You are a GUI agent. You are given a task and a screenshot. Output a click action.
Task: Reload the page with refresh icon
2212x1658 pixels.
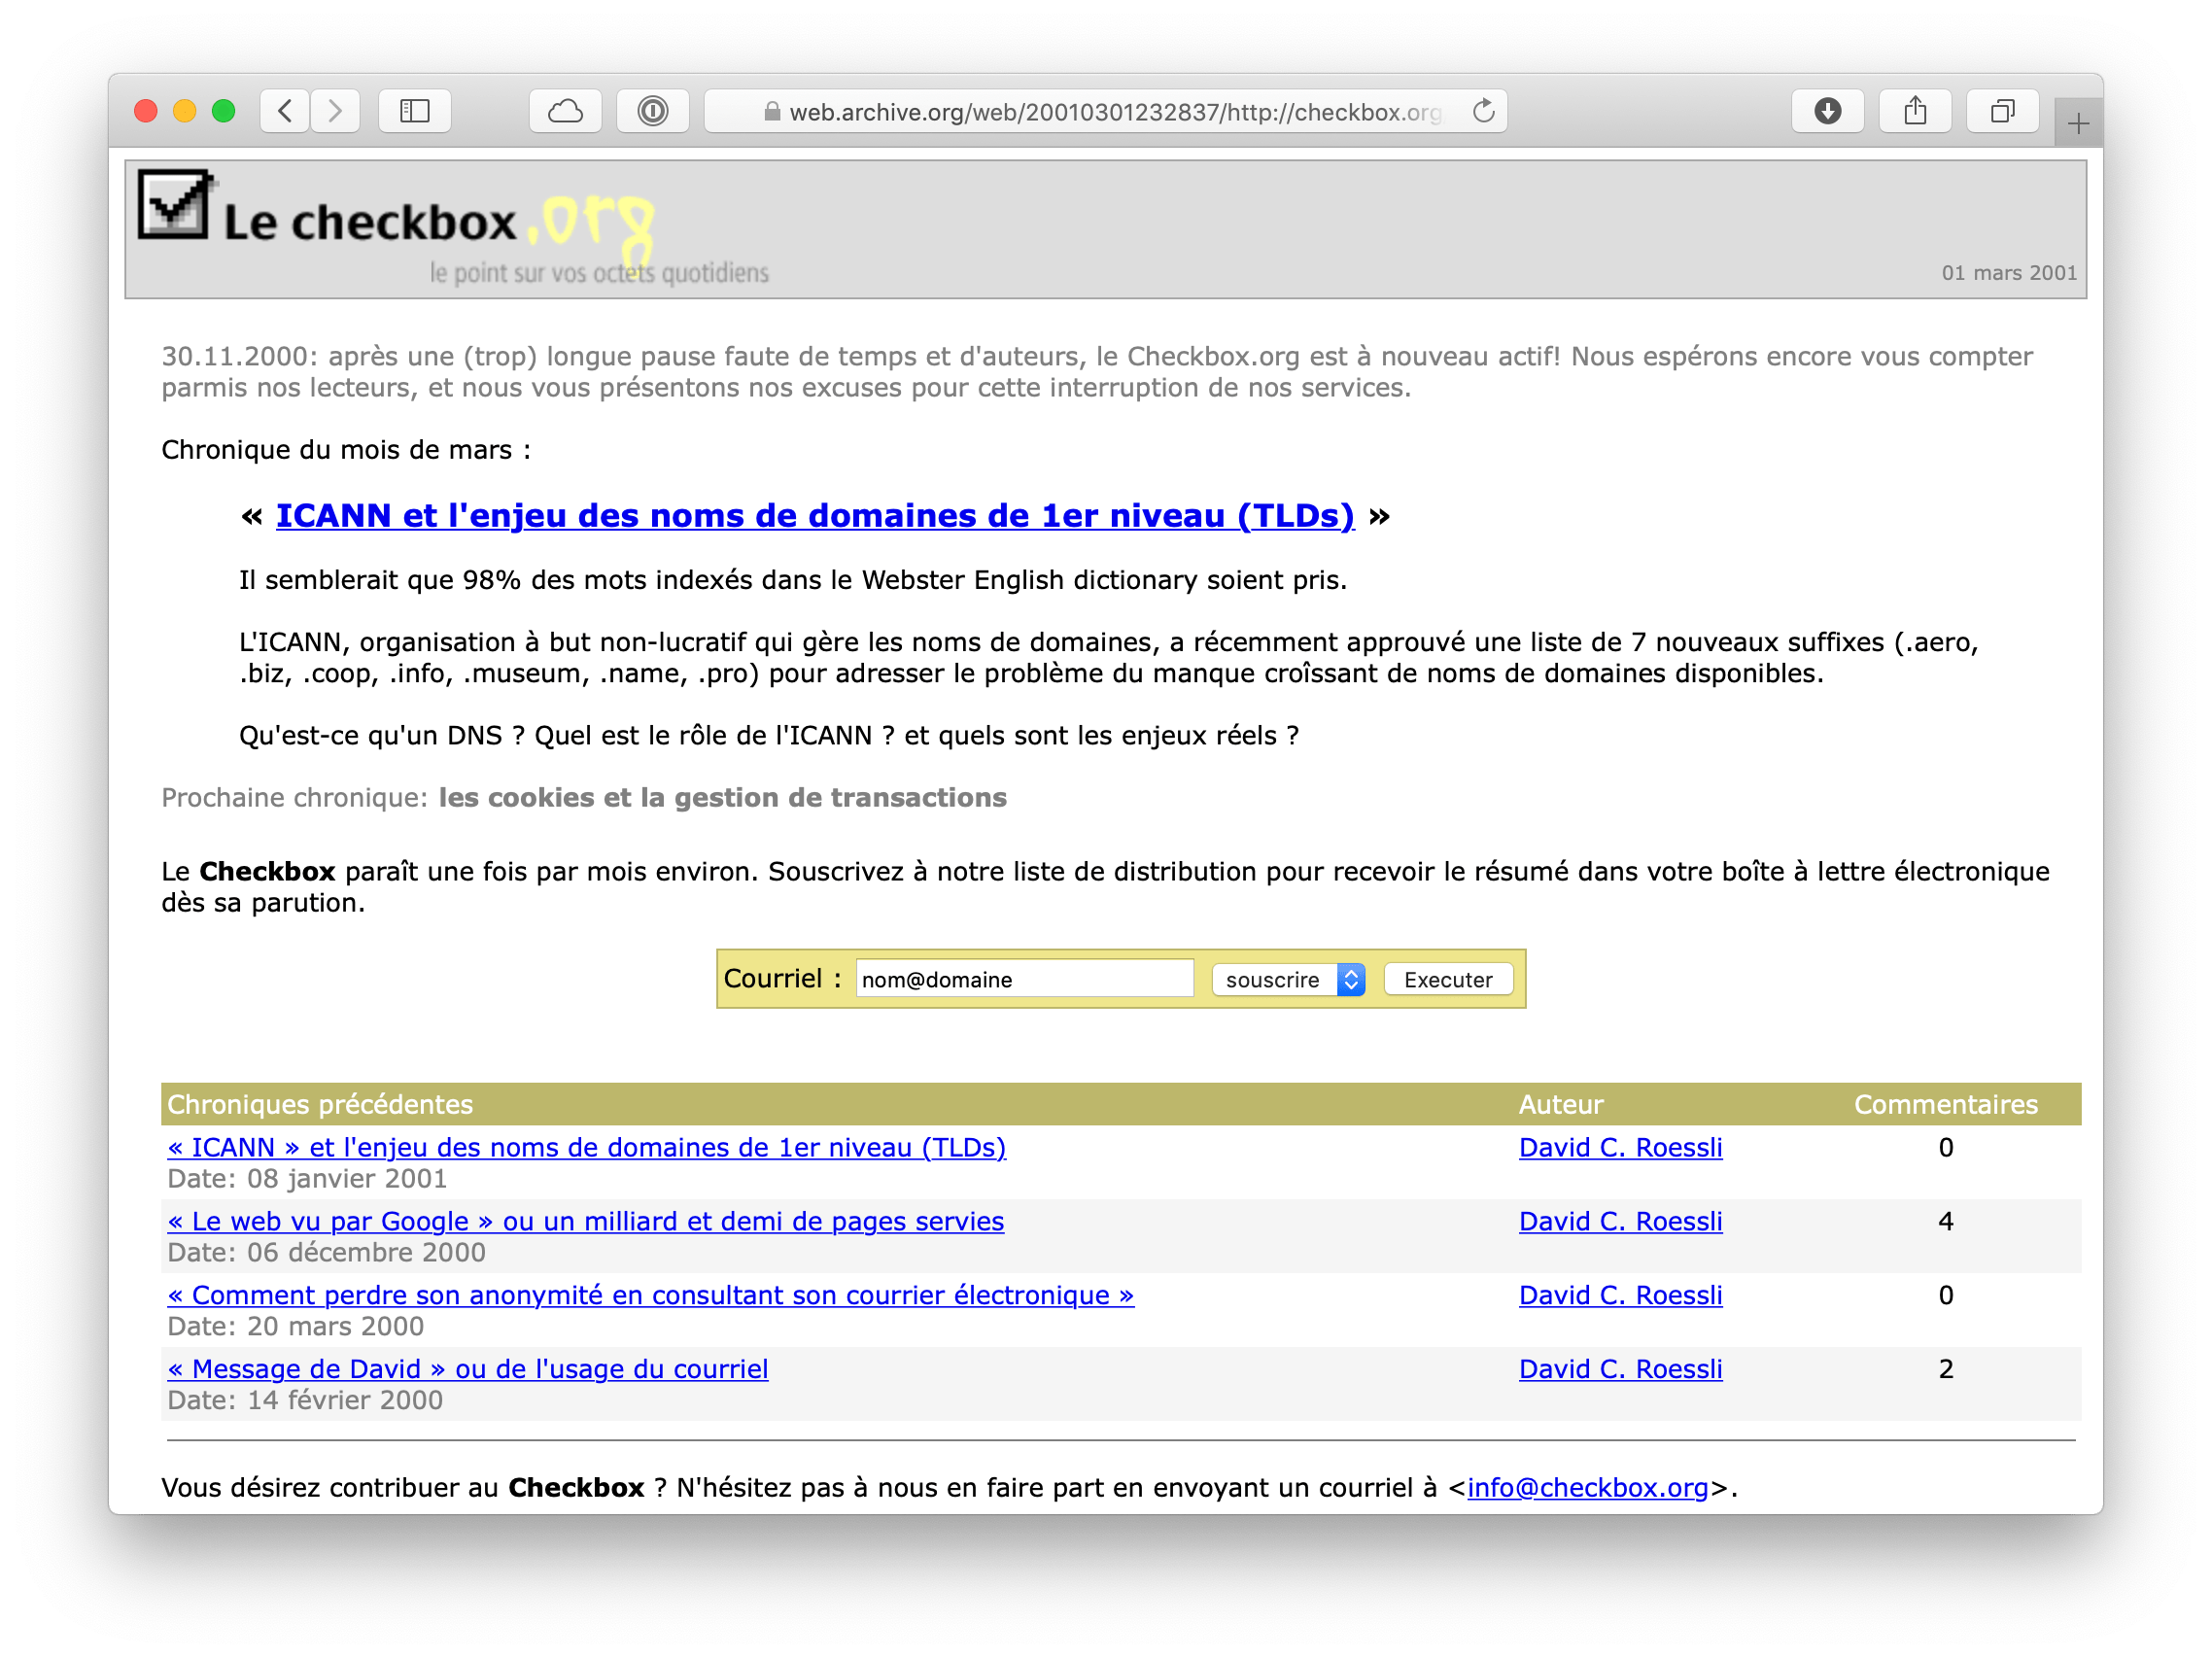[x=1484, y=111]
